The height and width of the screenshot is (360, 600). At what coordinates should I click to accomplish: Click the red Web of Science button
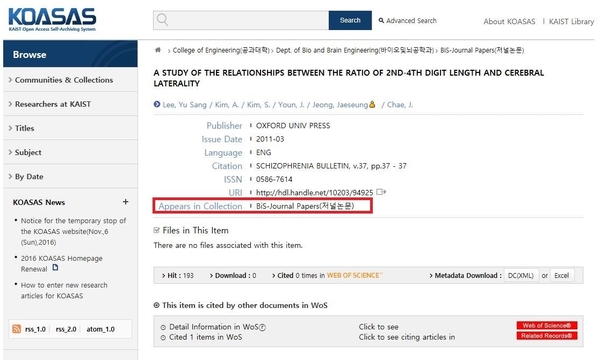click(x=547, y=326)
